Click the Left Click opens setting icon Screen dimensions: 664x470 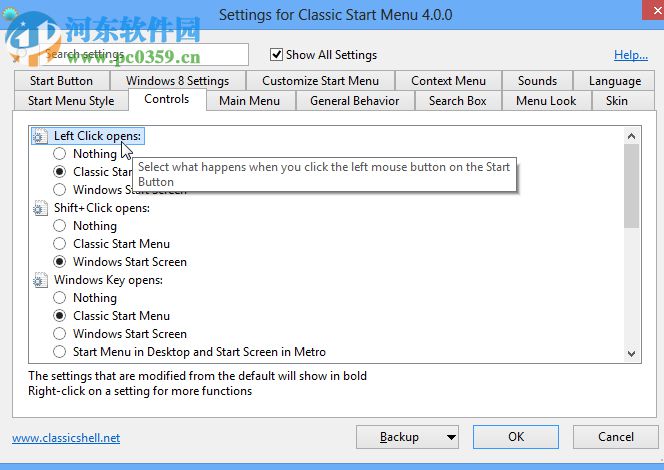40,136
